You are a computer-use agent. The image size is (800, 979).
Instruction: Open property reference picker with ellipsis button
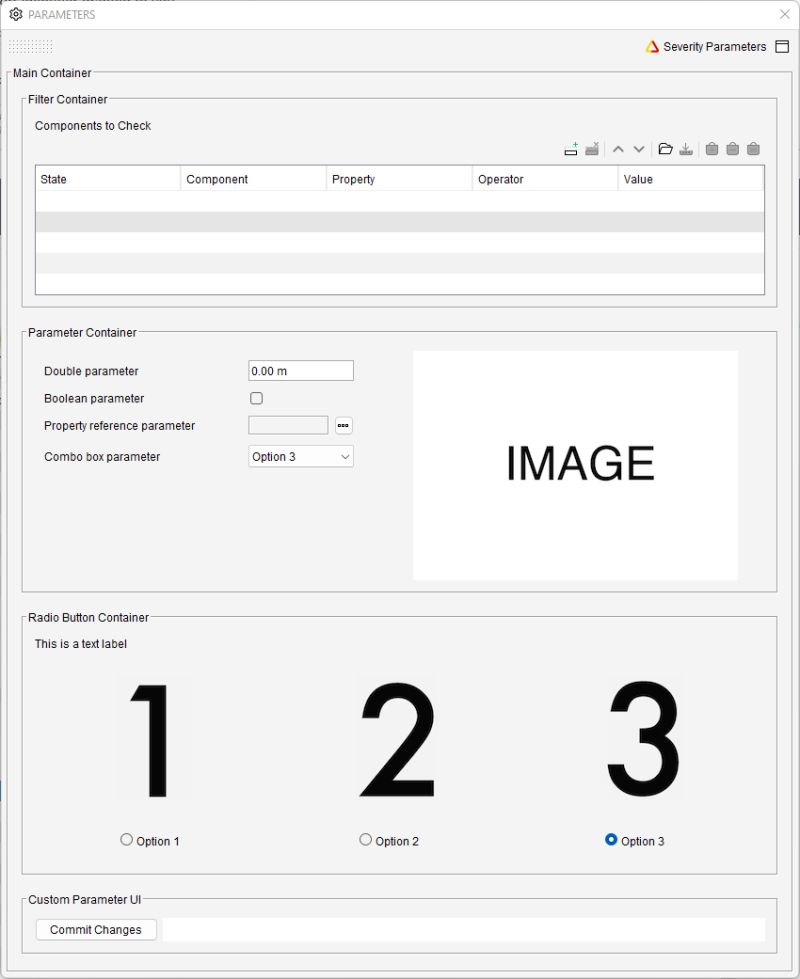pyautogui.click(x=343, y=425)
